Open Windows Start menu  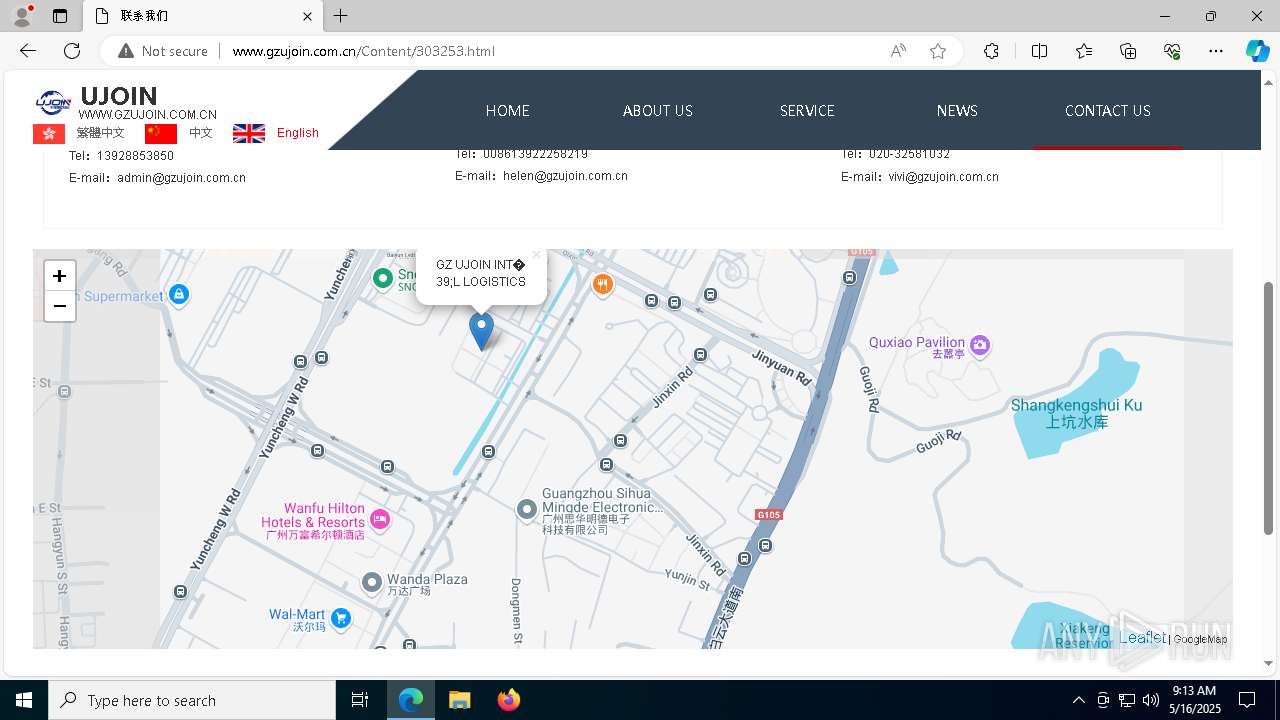click(24, 700)
